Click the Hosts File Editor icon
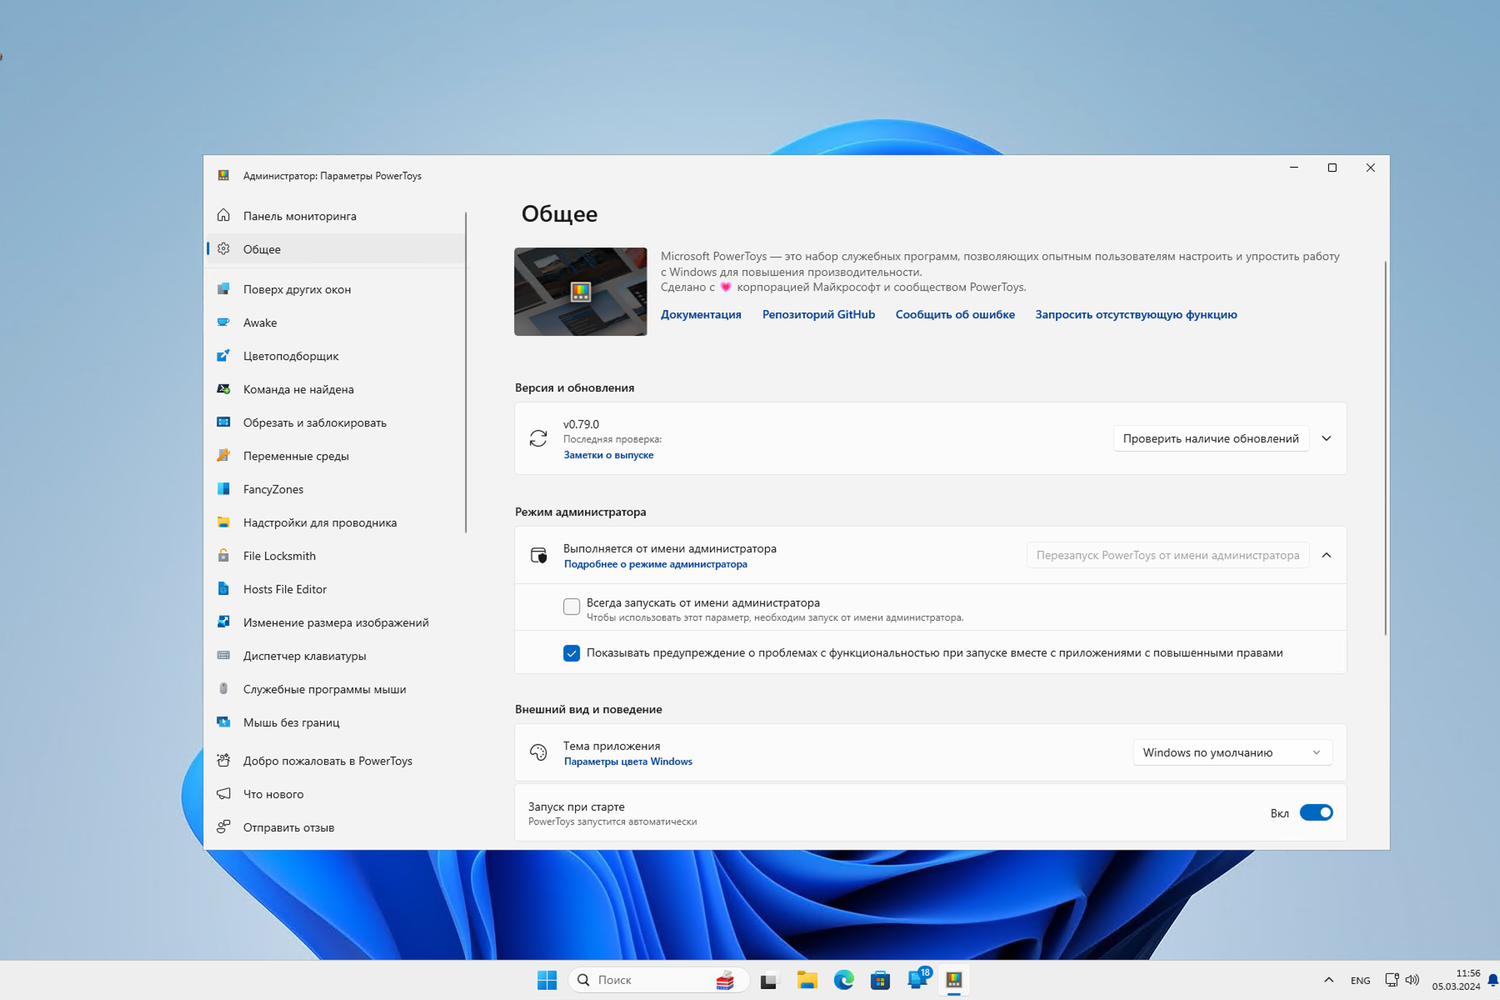 [x=223, y=589]
